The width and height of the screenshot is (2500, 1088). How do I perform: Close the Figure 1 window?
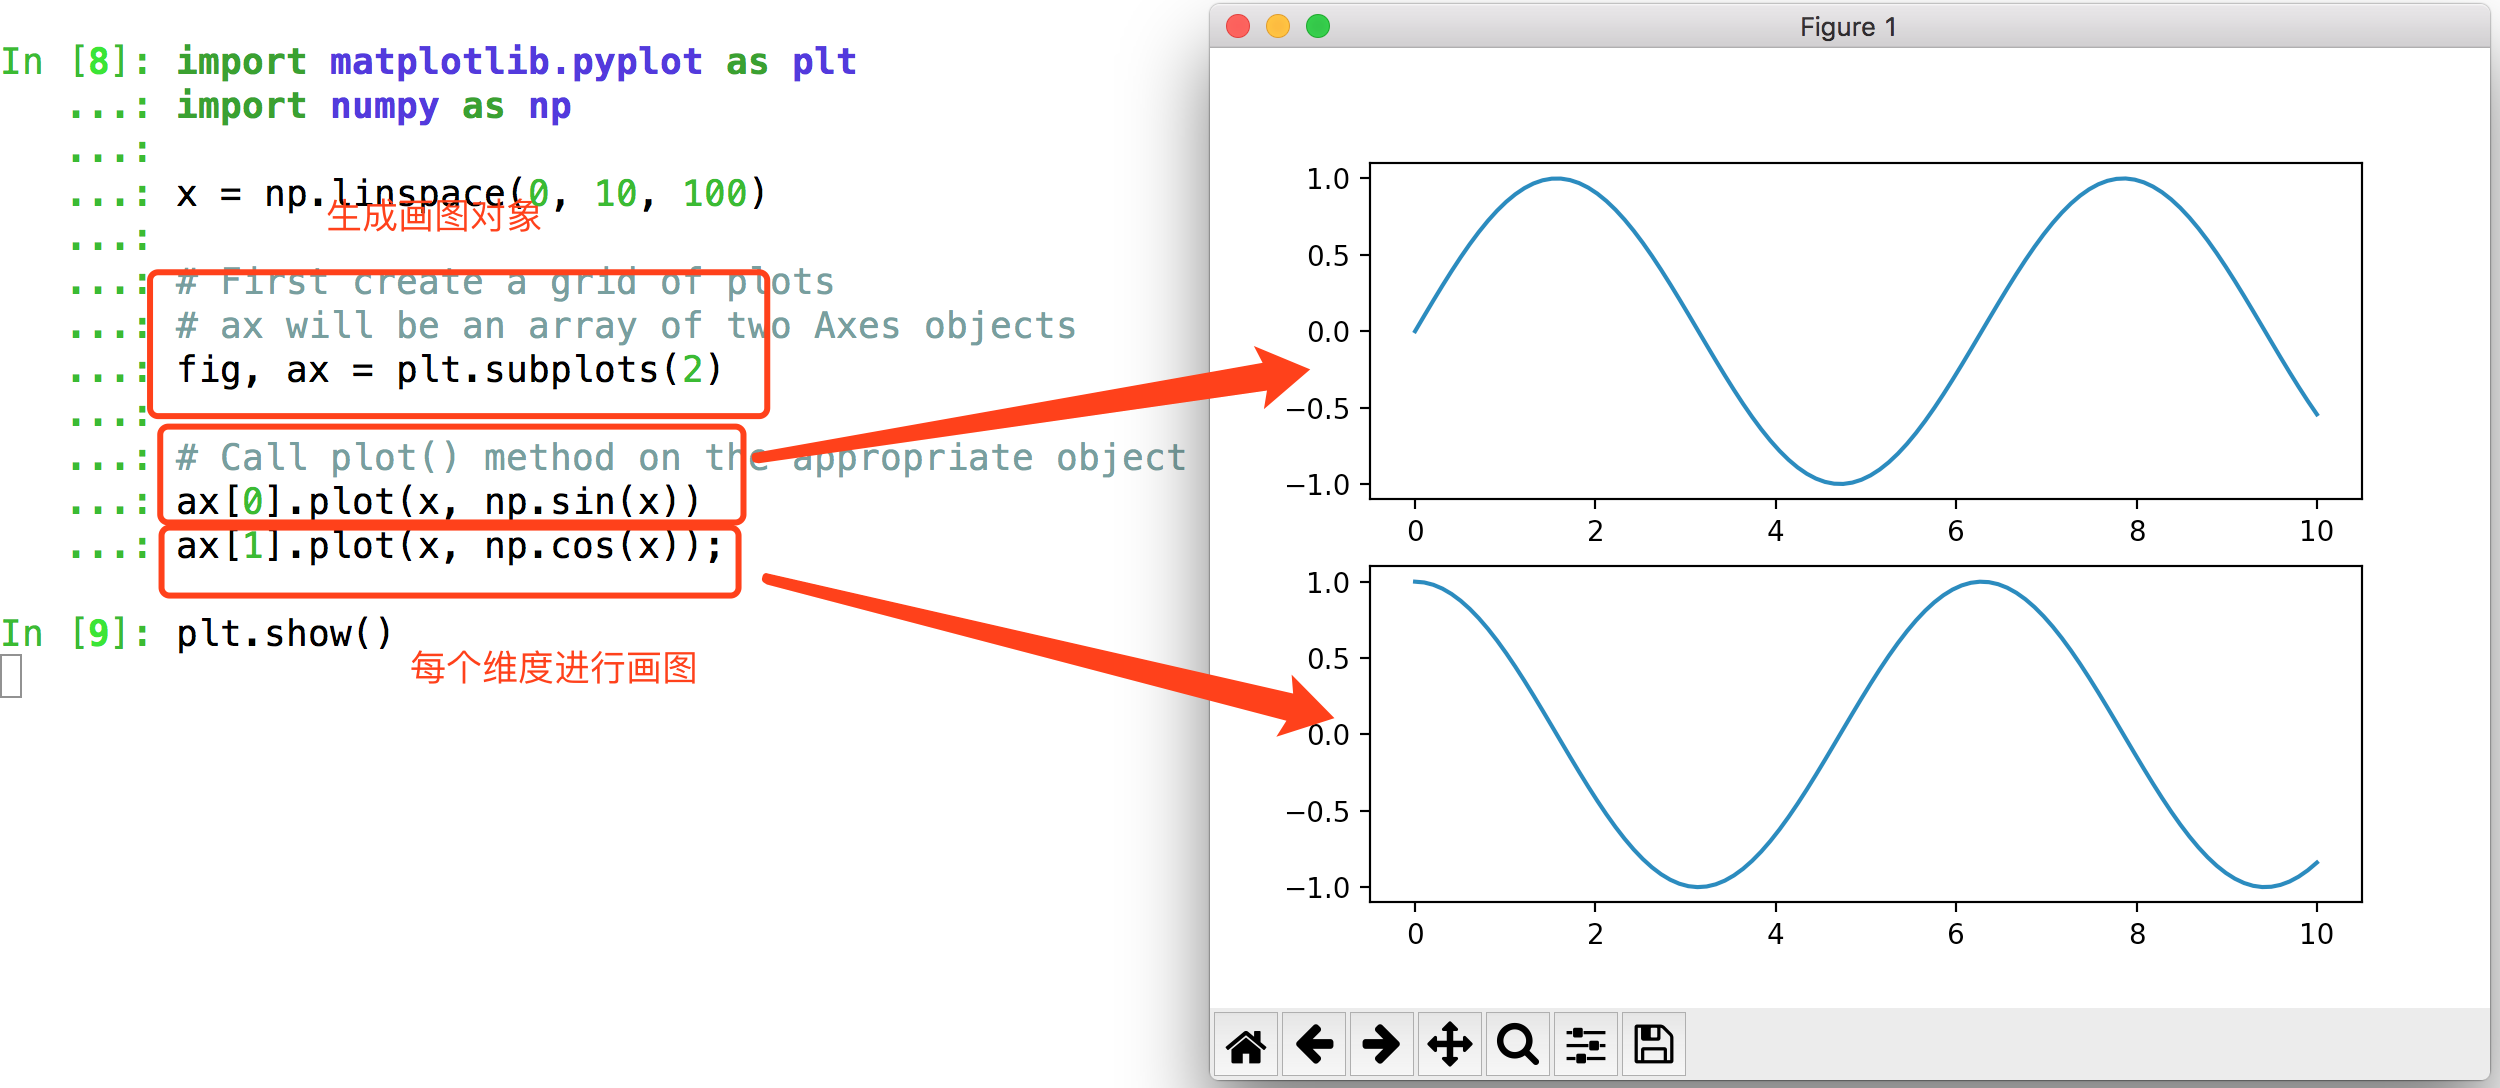point(1238,26)
